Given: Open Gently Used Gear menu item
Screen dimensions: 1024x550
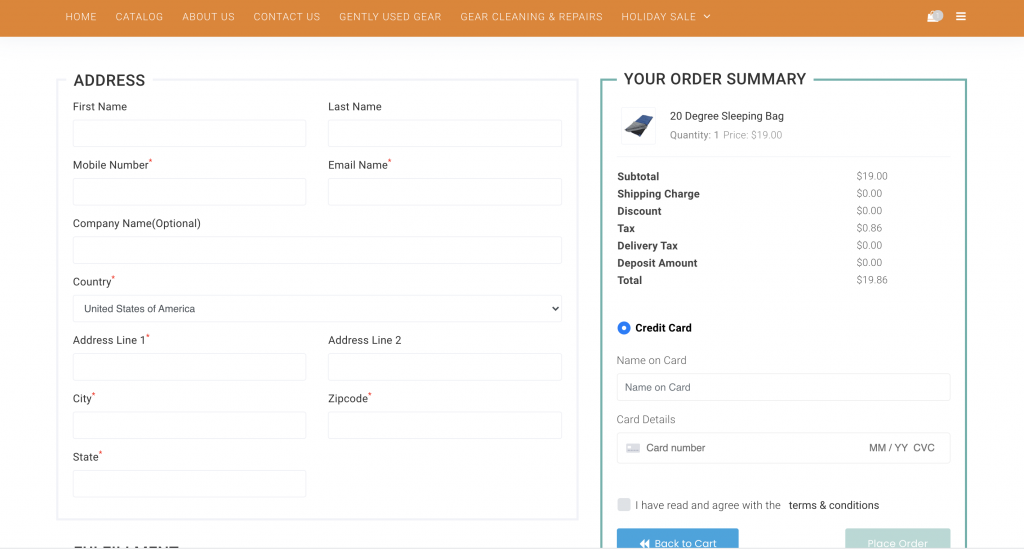Looking at the screenshot, I should pyautogui.click(x=390, y=17).
